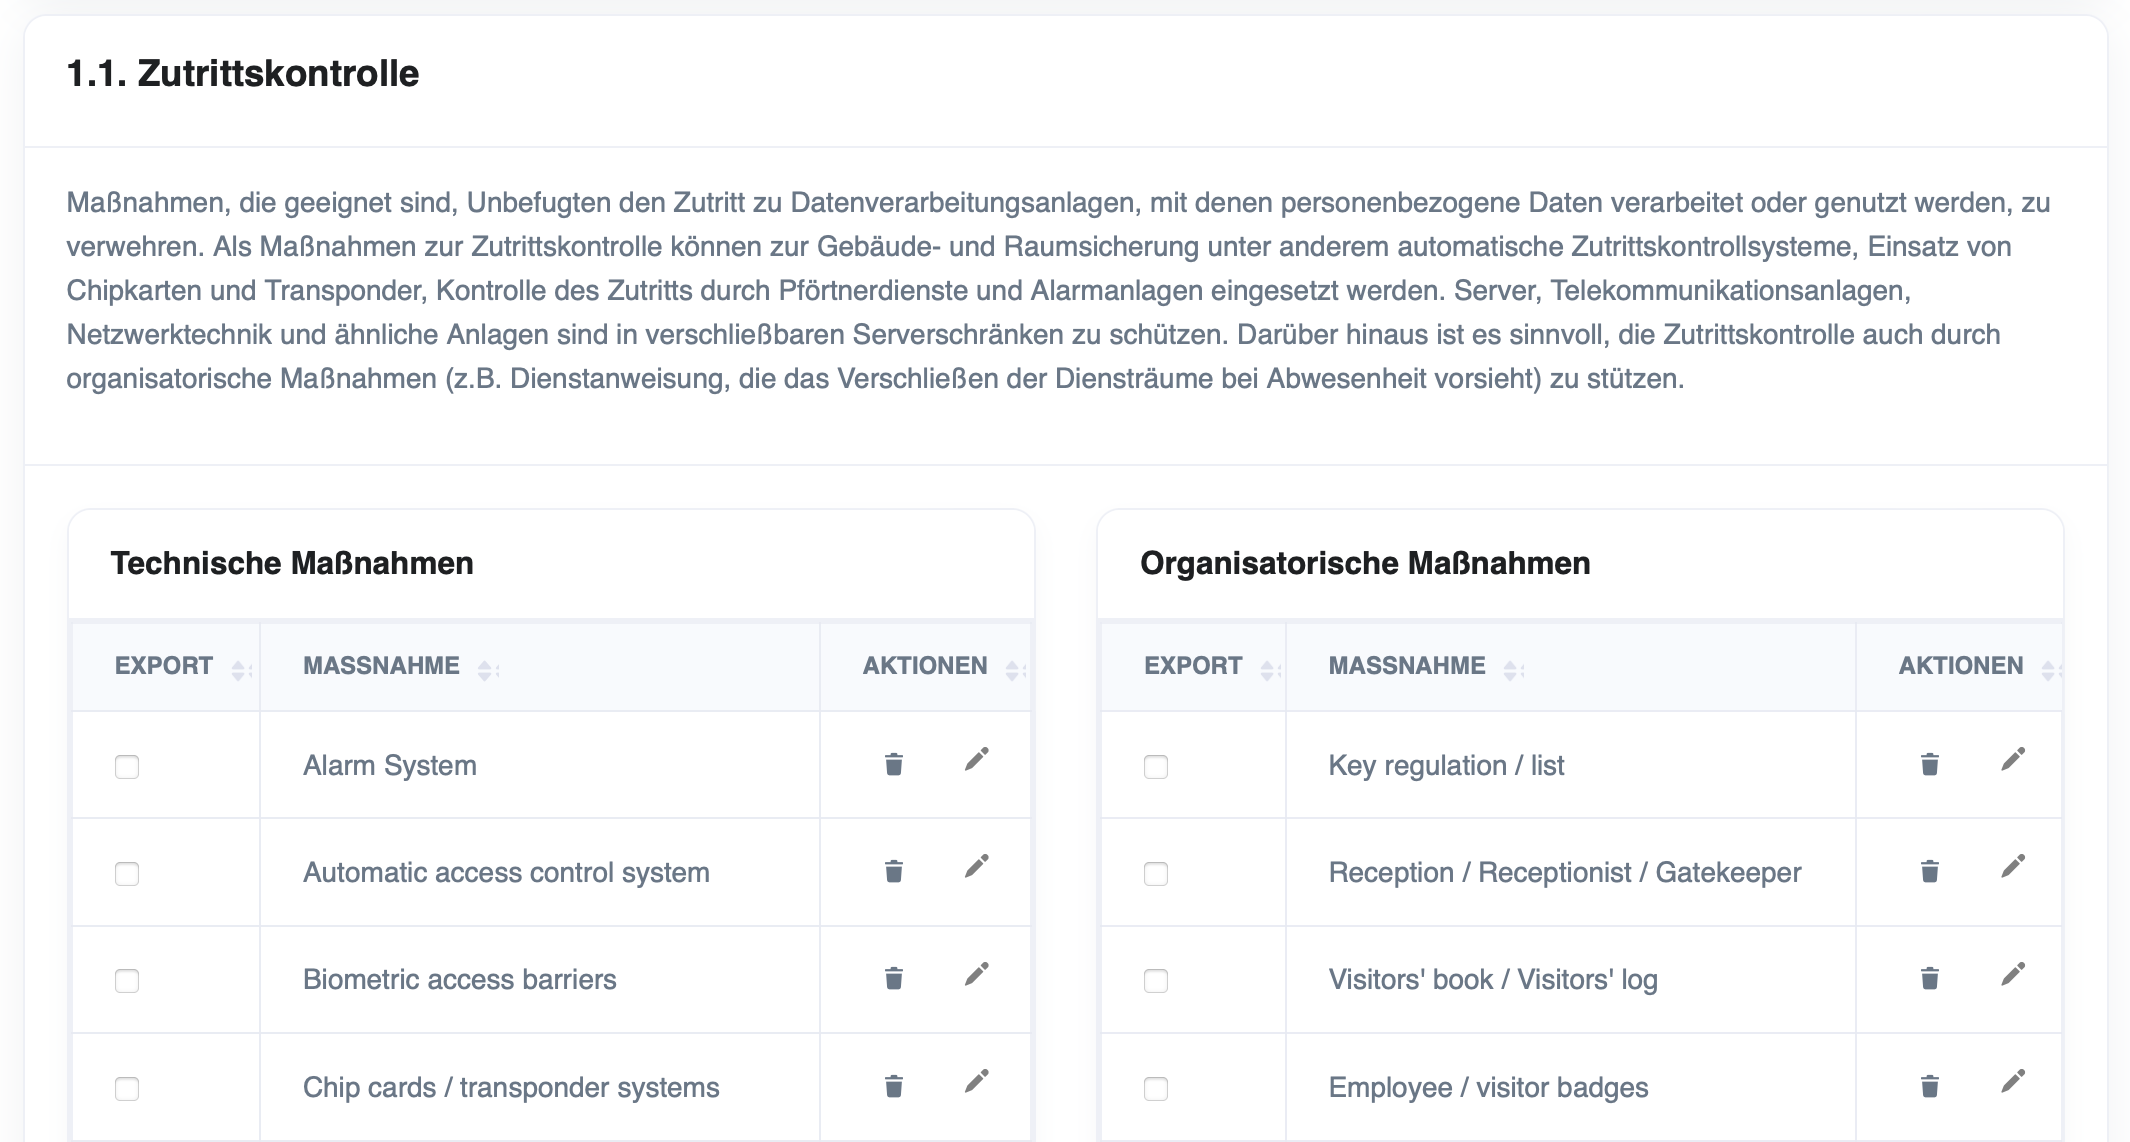Screen dimensions: 2130x1142
Task: Delete Key regulation / list measure
Action: coord(1930,765)
